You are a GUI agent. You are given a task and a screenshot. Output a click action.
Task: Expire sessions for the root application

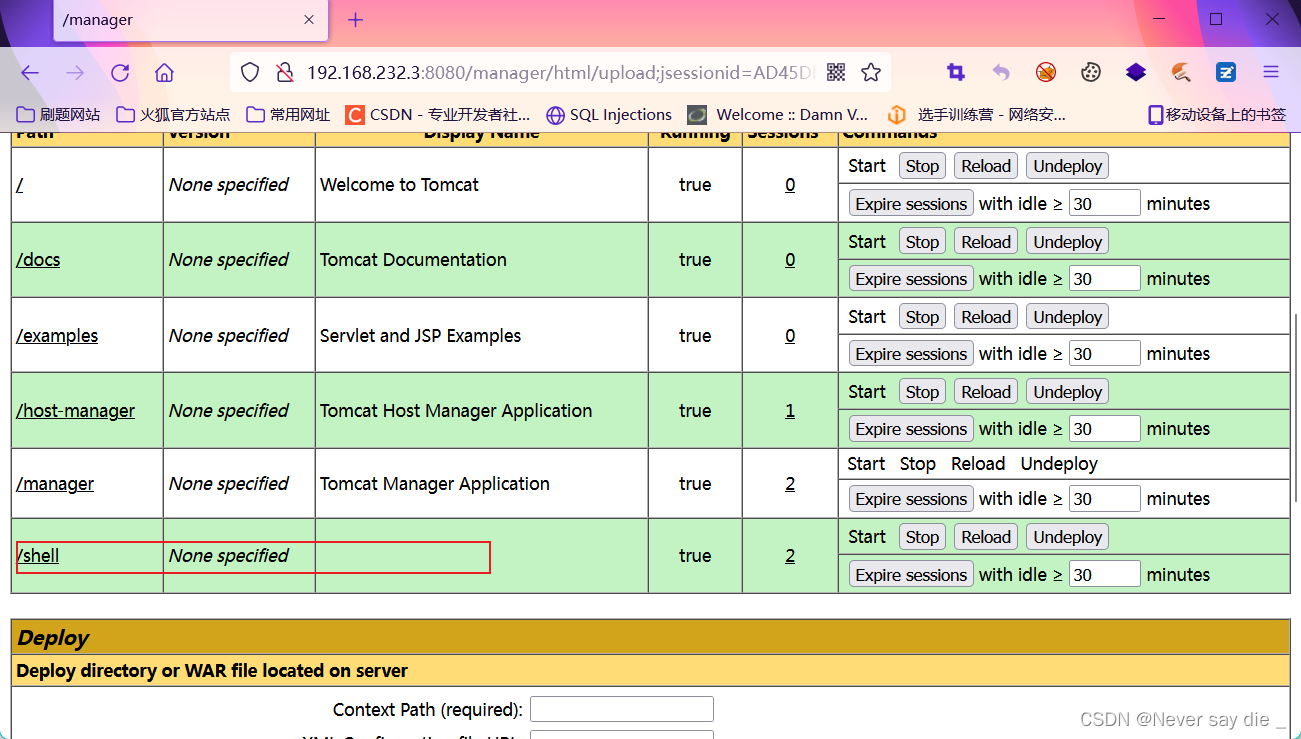911,204
